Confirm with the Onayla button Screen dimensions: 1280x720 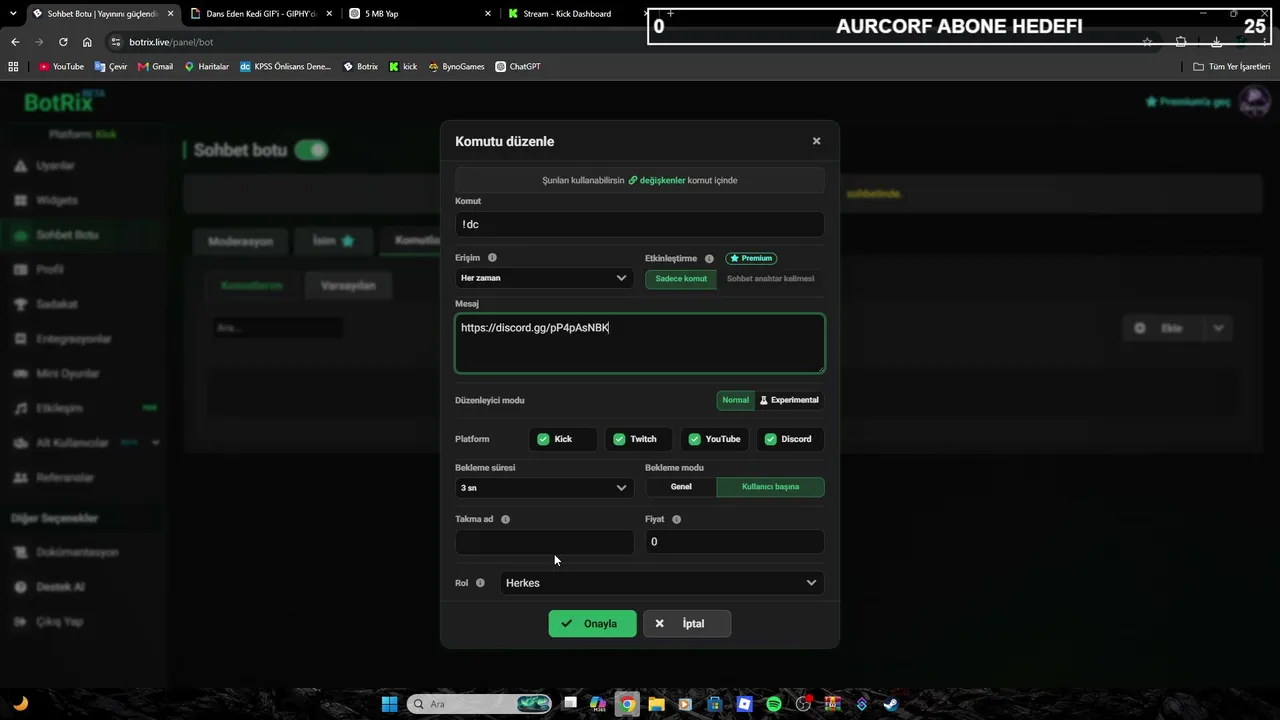(x=592, y=624)
